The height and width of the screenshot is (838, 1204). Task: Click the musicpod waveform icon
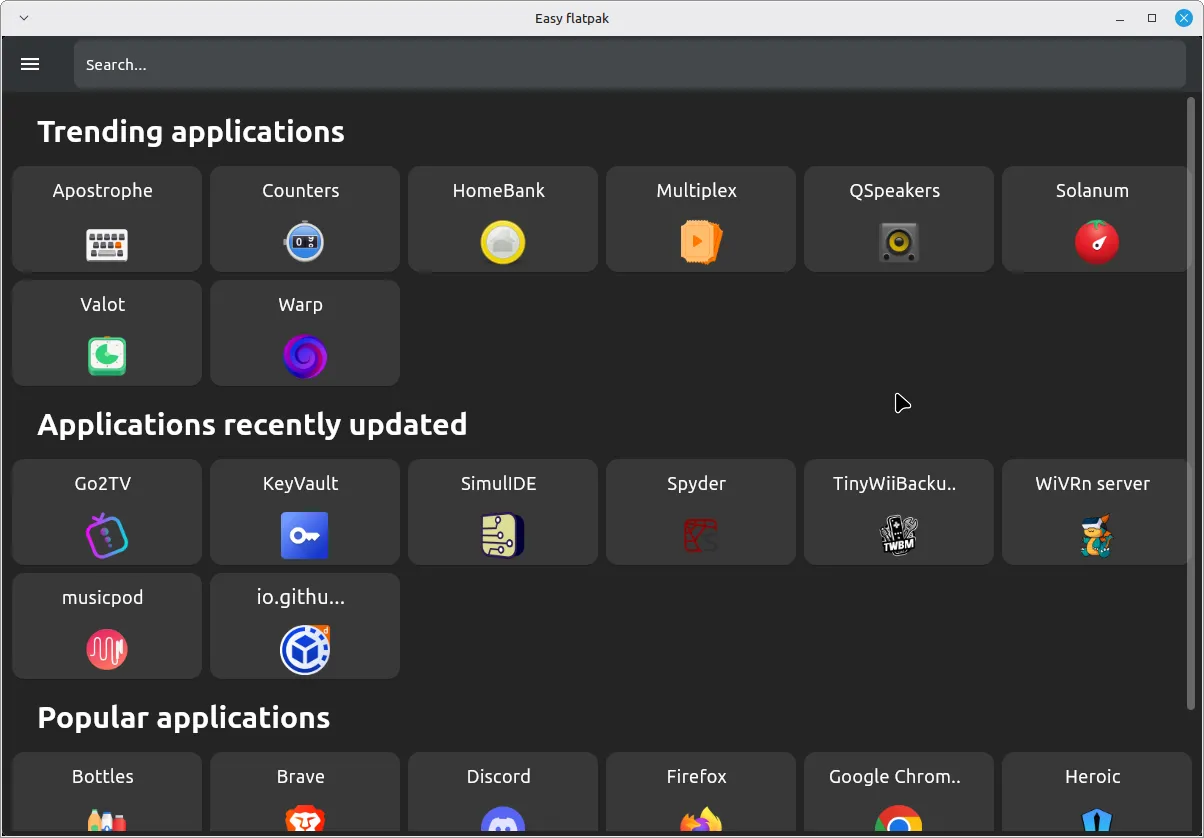point(107,650)
